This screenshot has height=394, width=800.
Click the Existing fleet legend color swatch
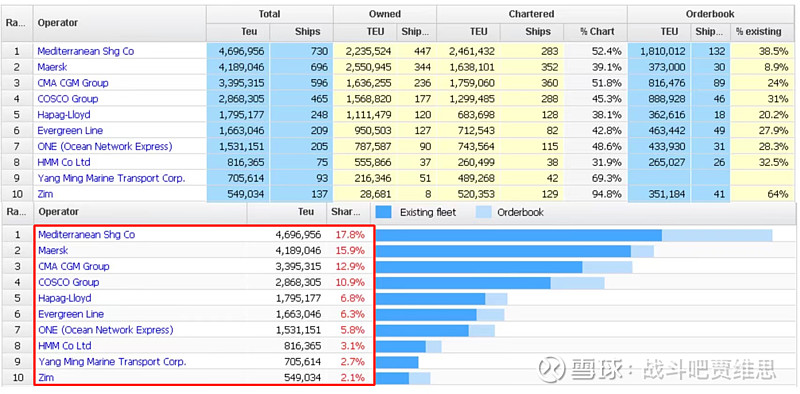383,212
